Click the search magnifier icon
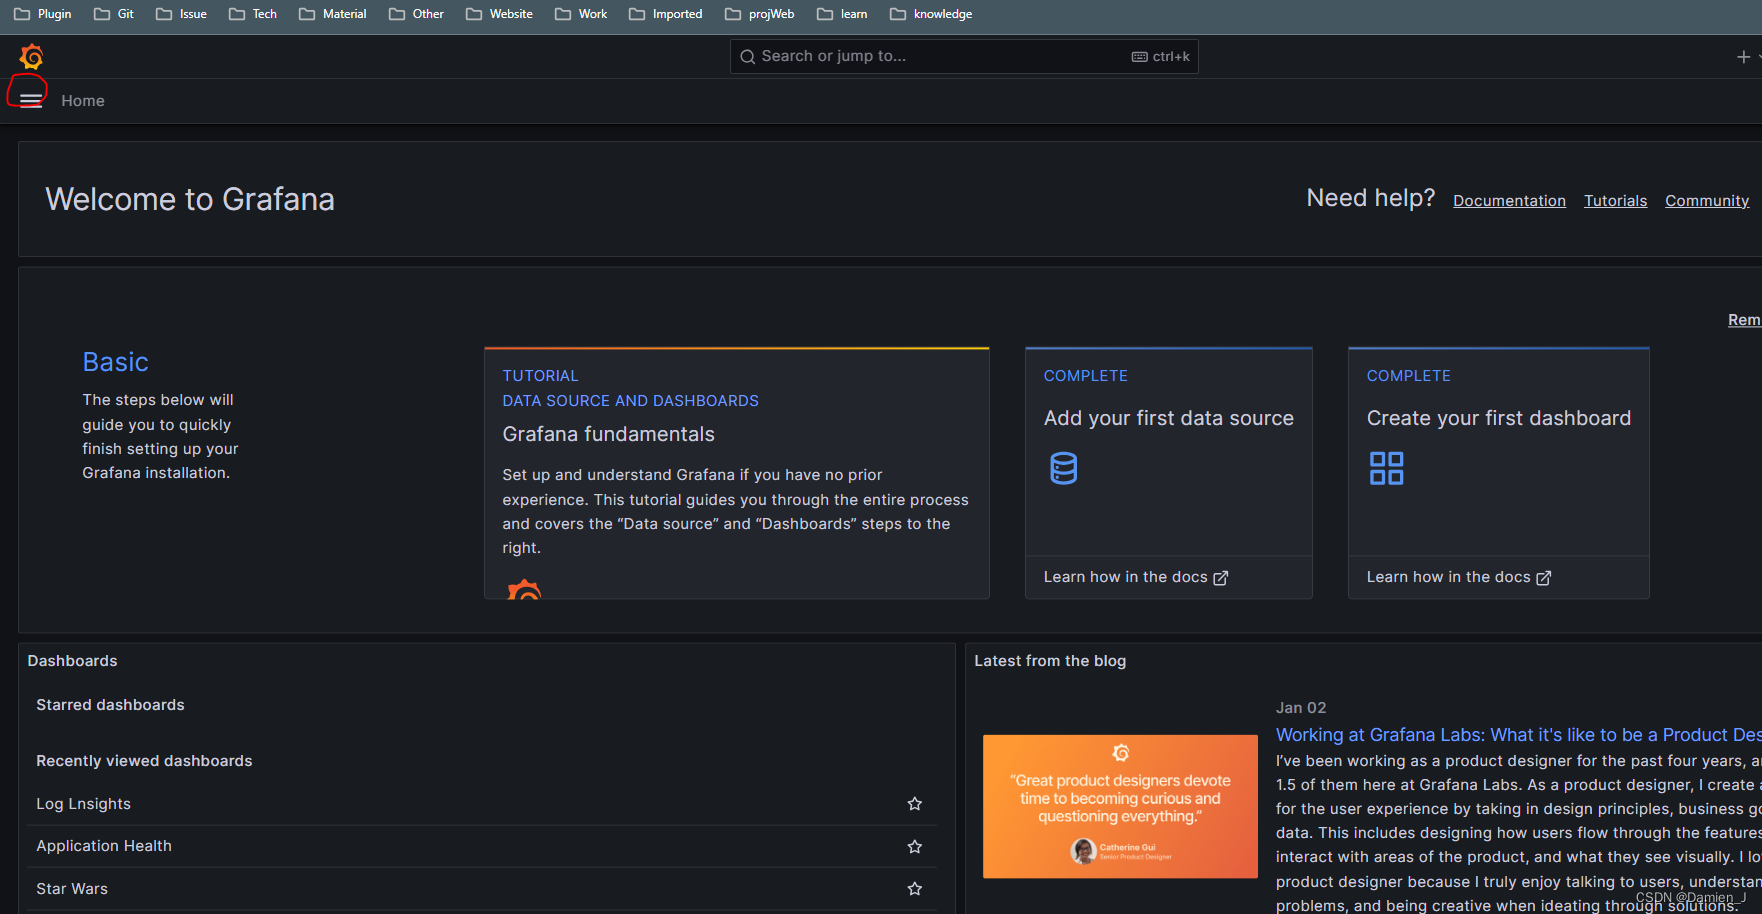Image resolution: width=1762 pixels, height=914 pixels. (x=747, y=56)
